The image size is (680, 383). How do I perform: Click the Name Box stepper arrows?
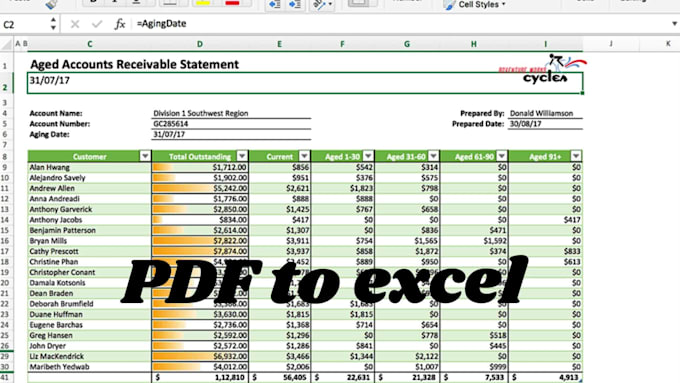pos(53,24)
